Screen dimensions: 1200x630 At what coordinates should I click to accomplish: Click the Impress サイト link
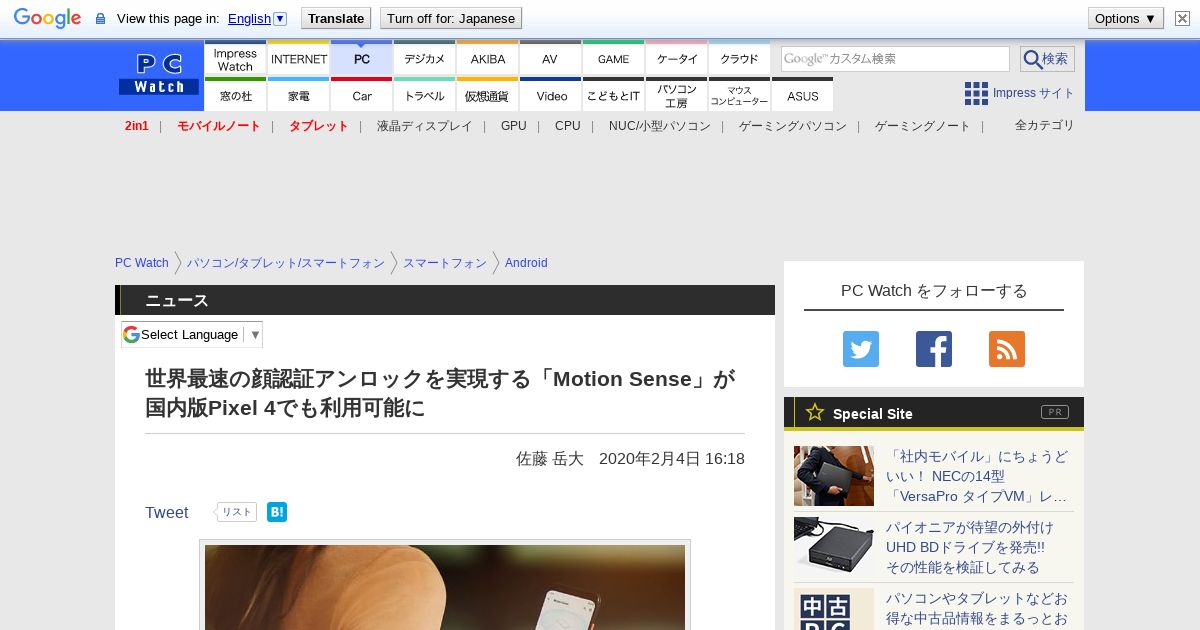click(1033, 93)
